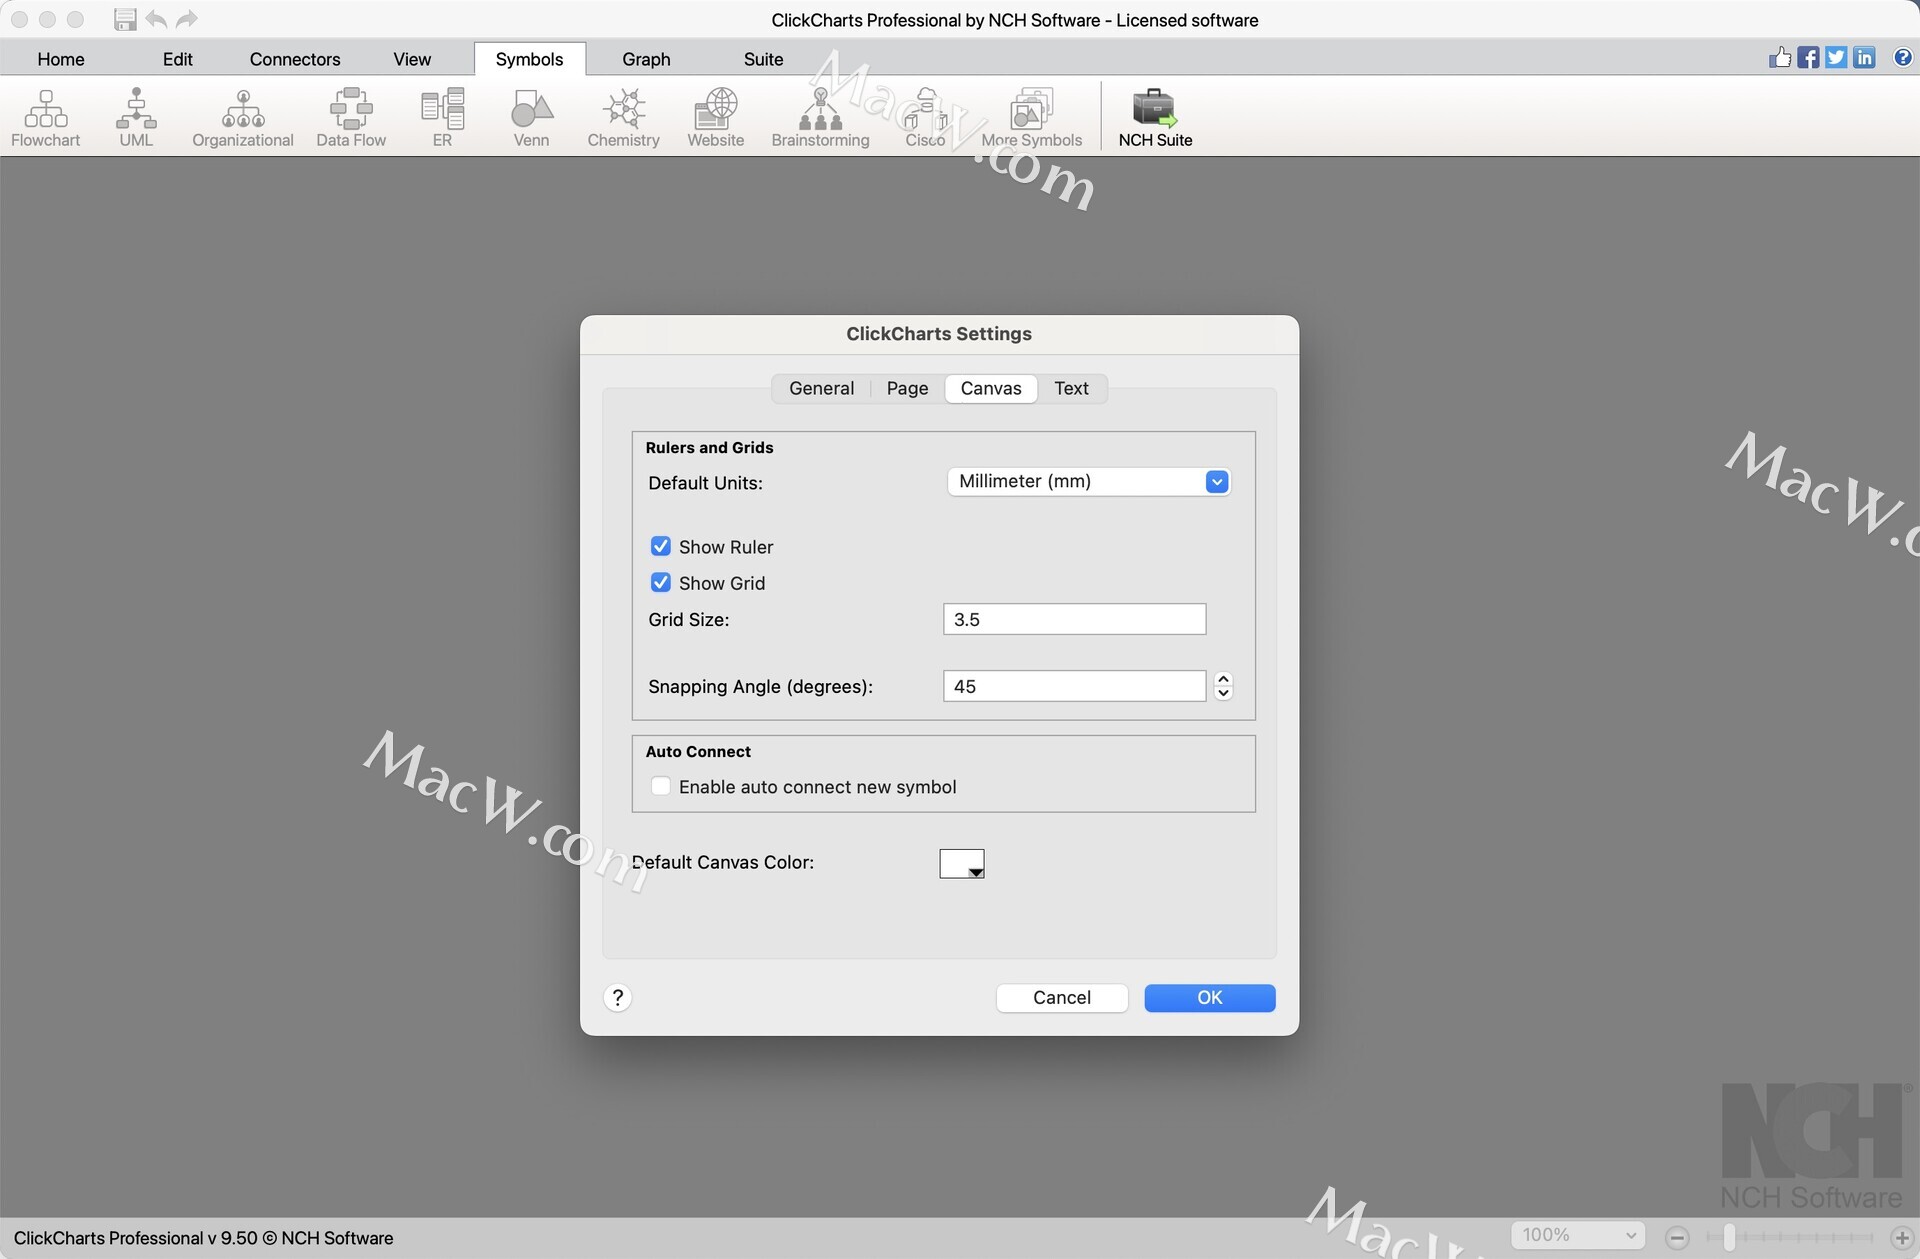The width and height of the screenshot is (1920, 1259).
Task: Choose the ER diagram symbols
Action: (x=442, y=117)
